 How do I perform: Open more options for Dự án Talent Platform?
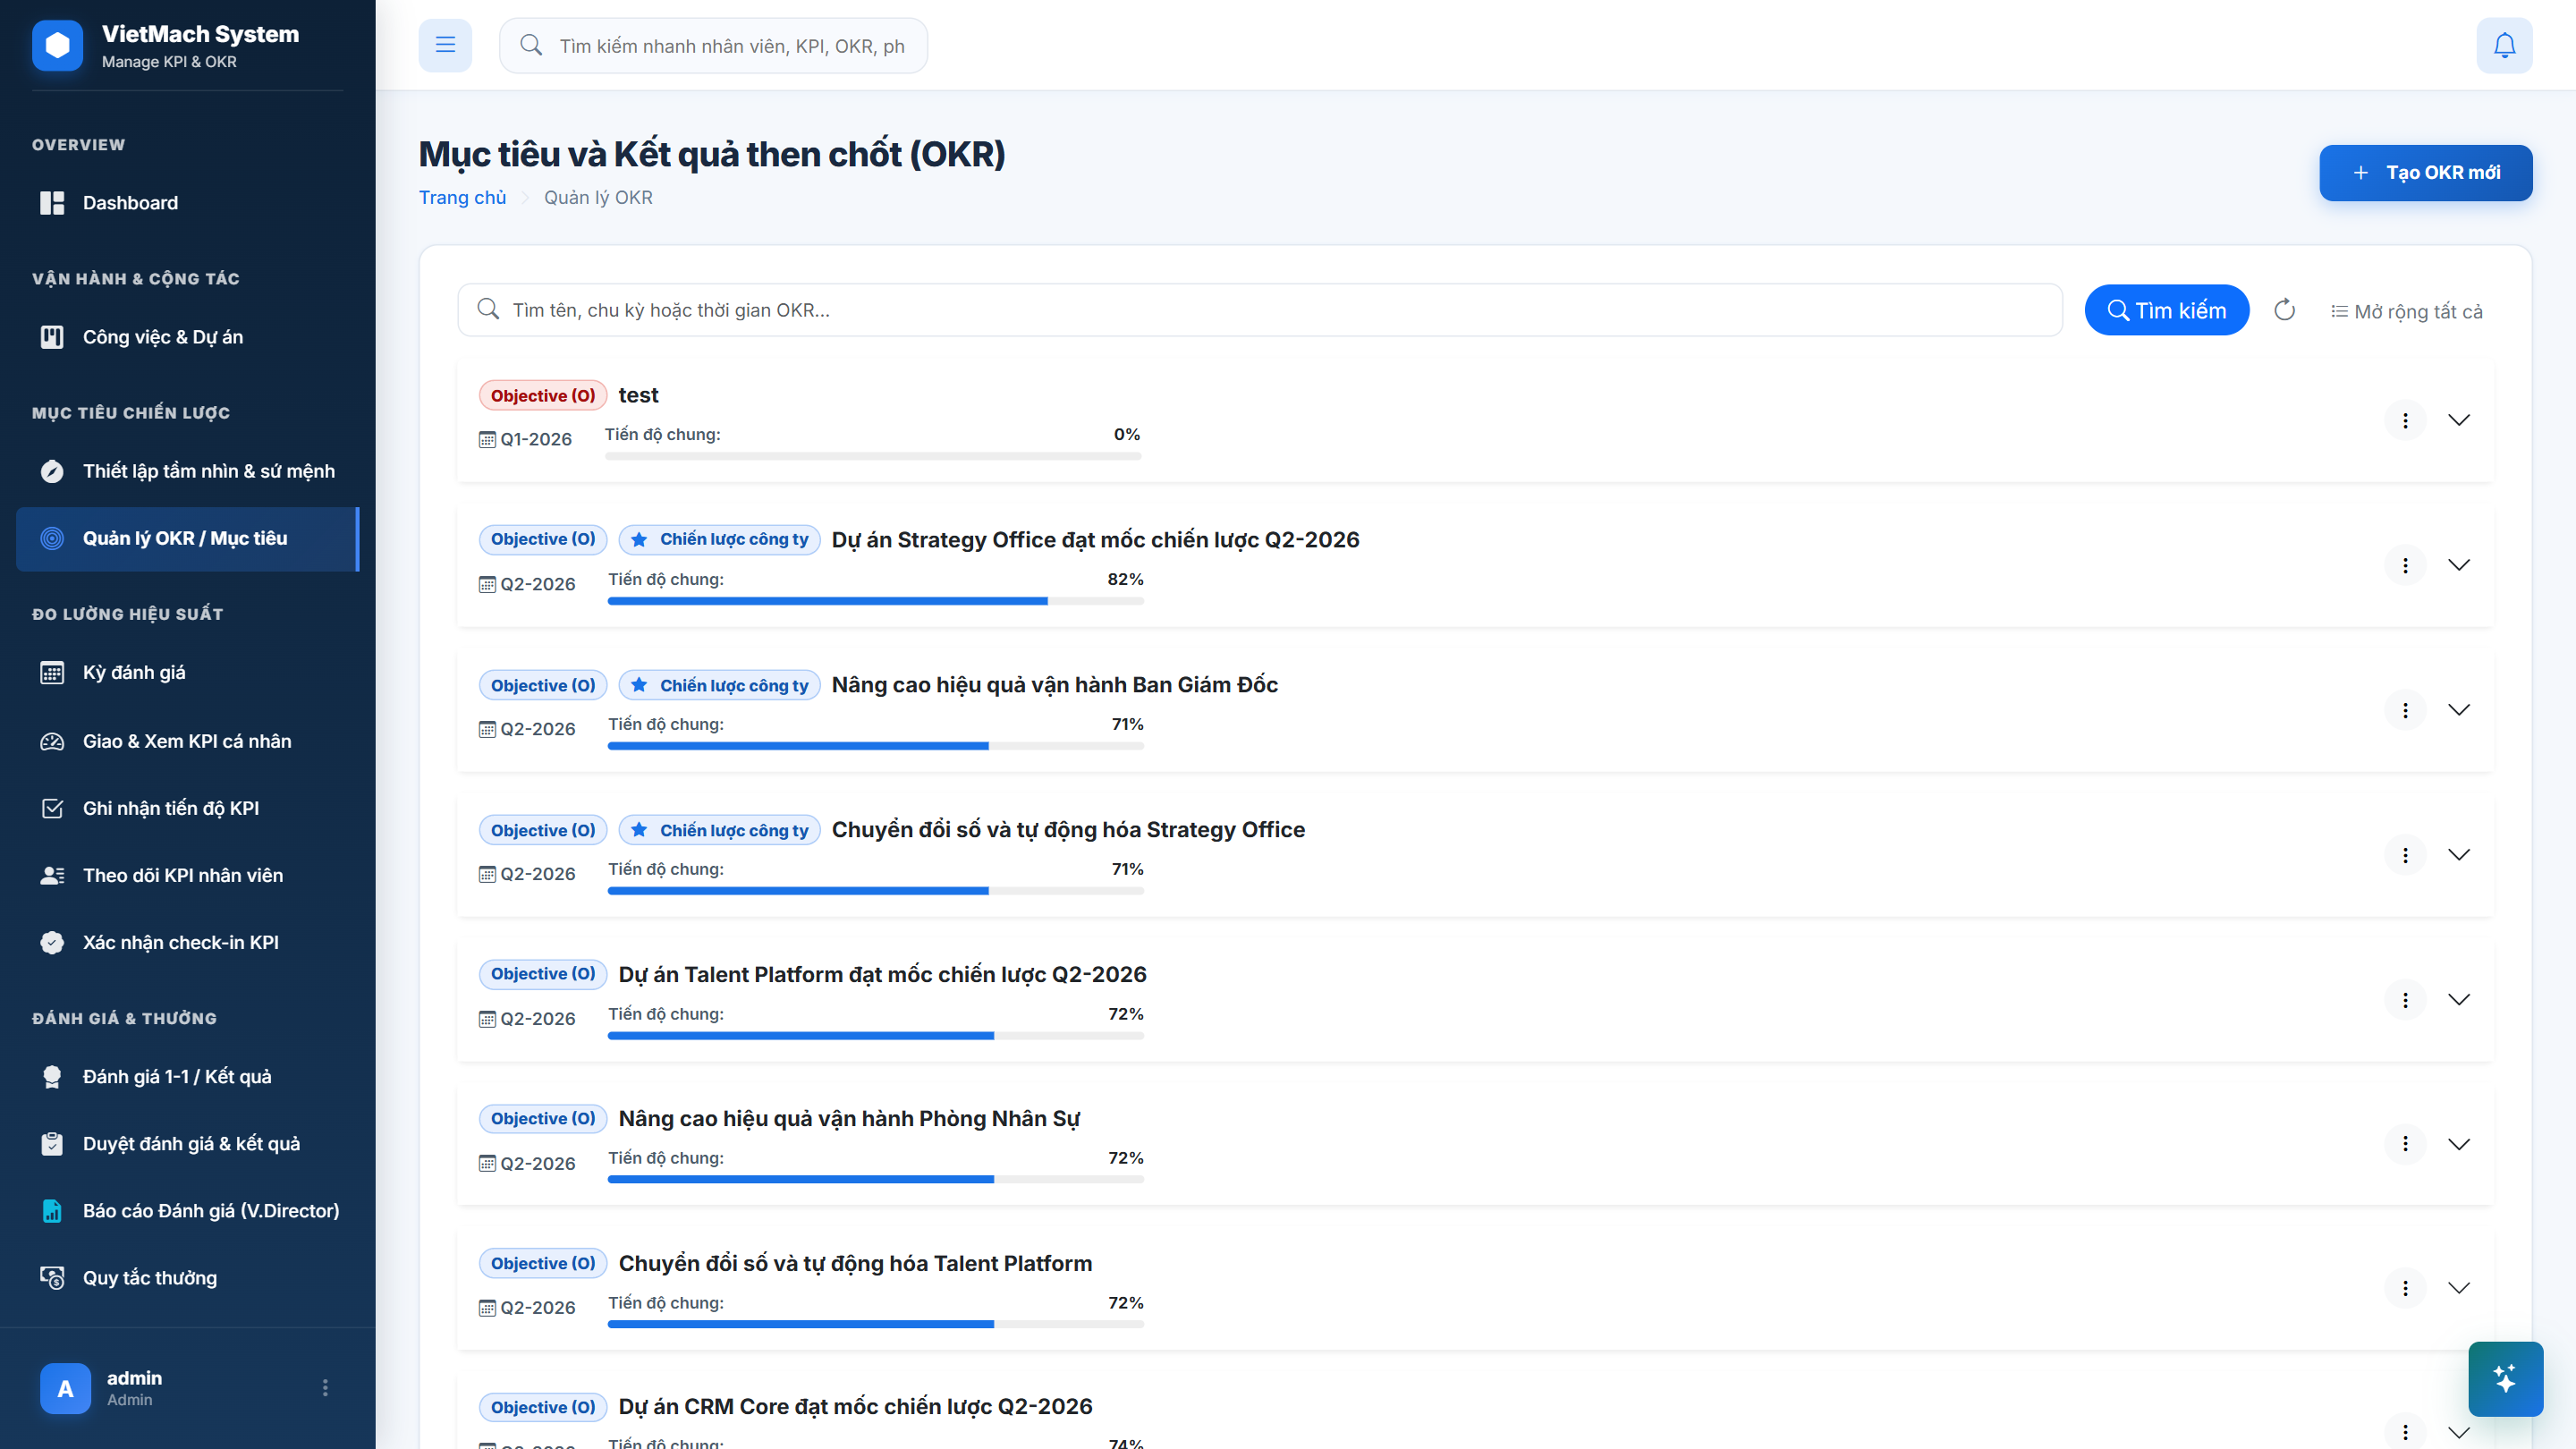2405,1000
